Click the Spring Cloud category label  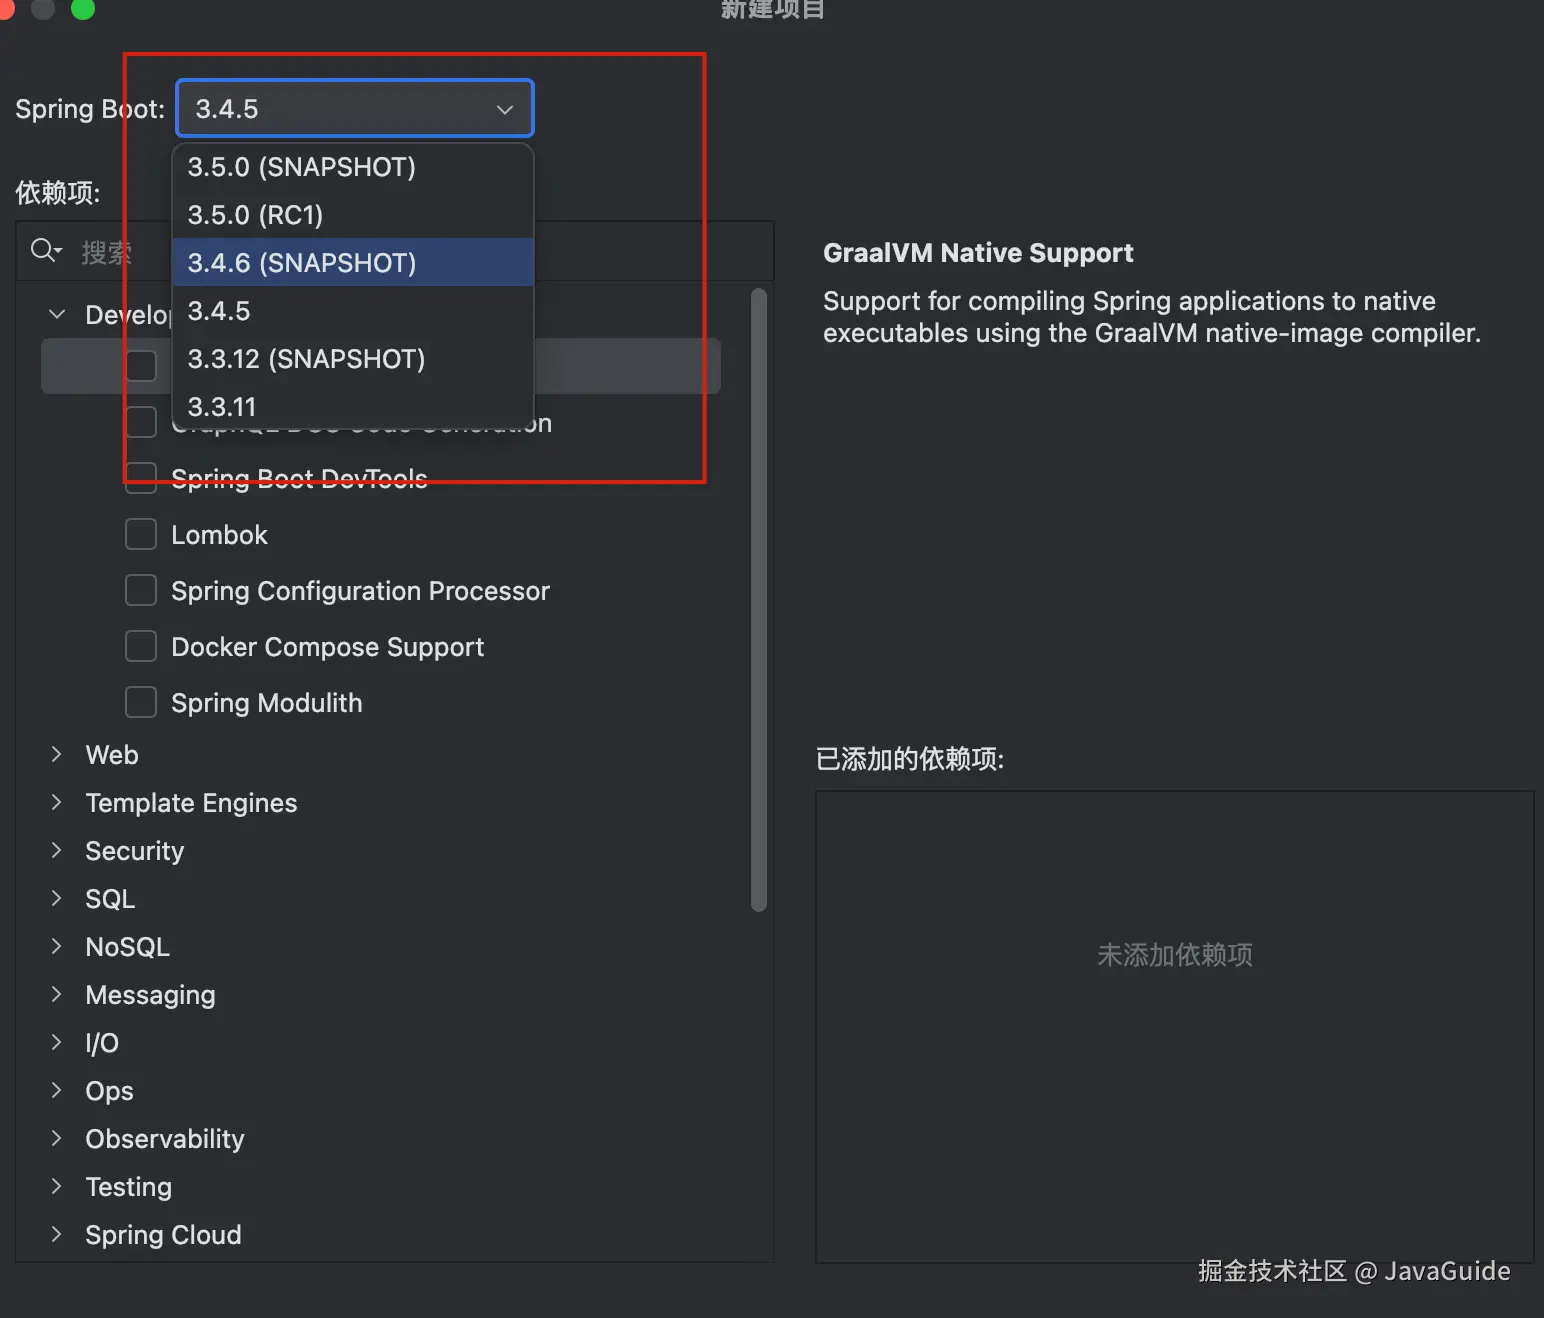163,1235
